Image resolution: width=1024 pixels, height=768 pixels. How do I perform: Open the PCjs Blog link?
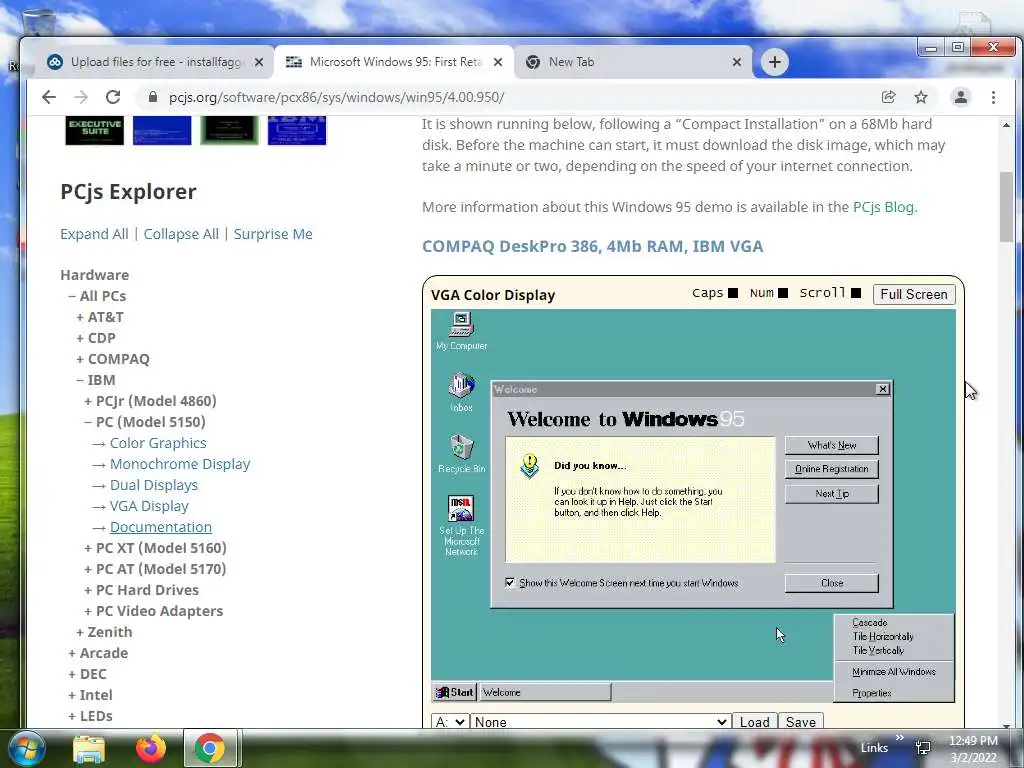(884, 207)
